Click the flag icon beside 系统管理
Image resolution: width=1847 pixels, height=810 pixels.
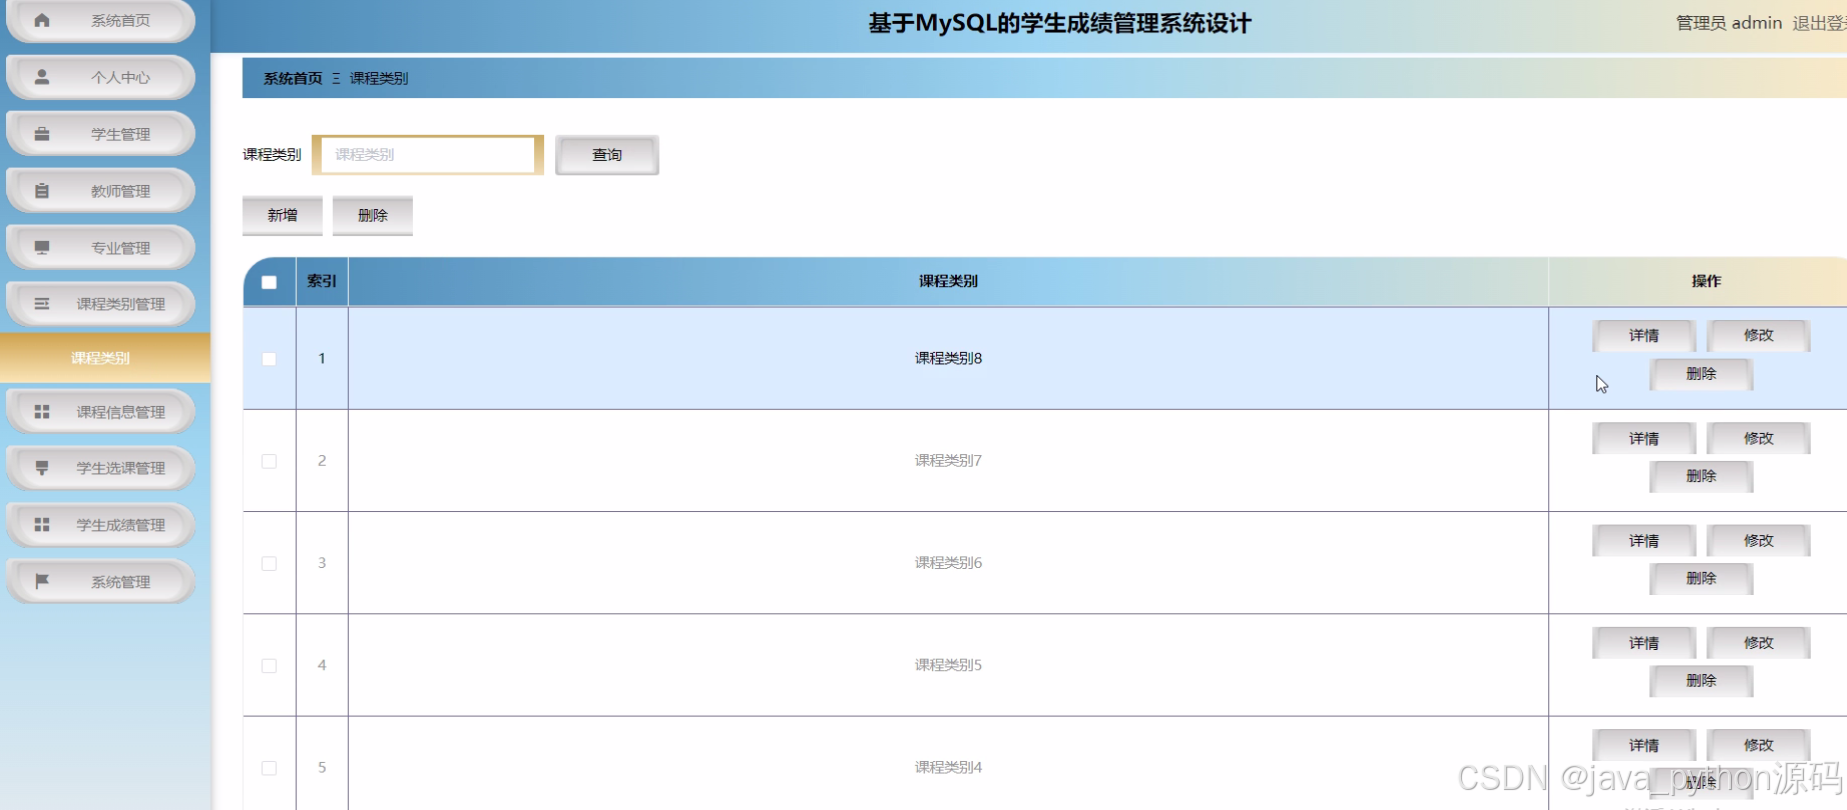click(x=42, y=582)
